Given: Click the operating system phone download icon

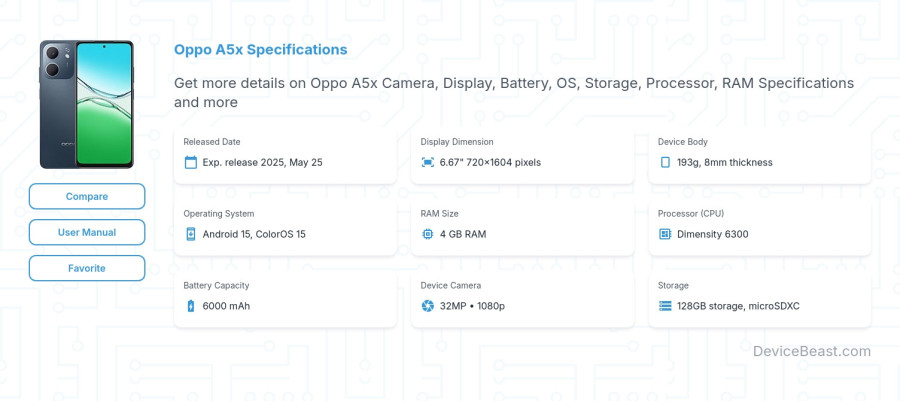Looking at the screenshot, I should (191, 234).
